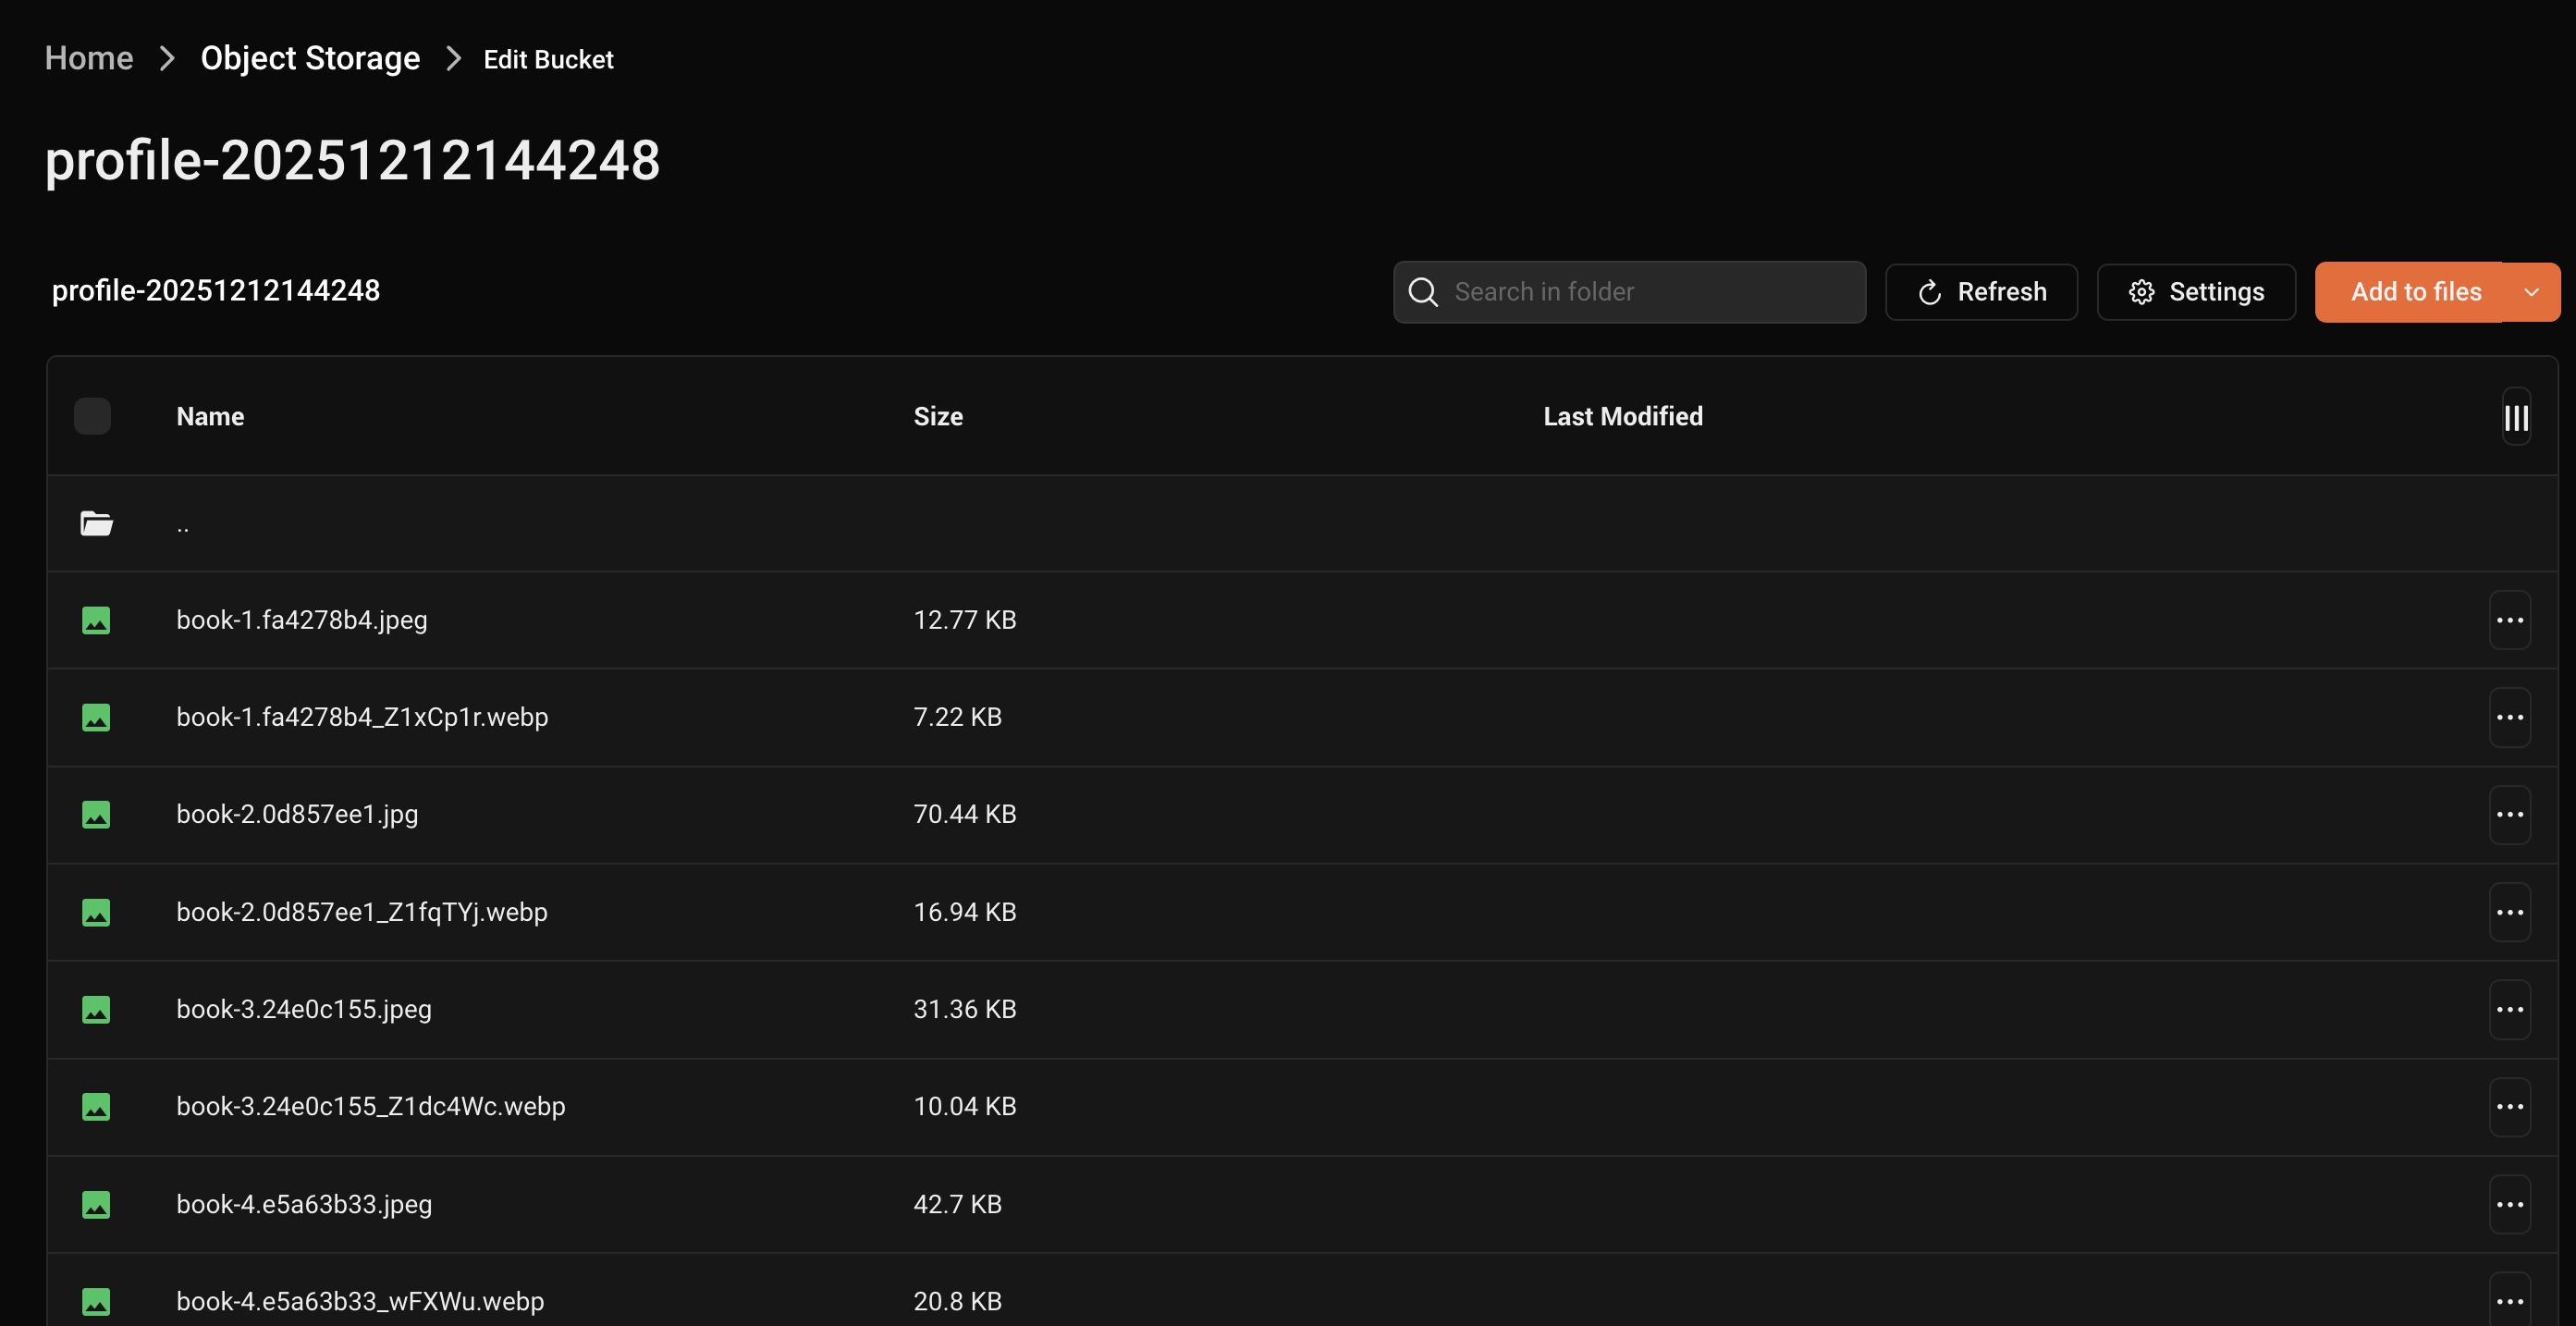
Task: Open bucket Settings
Action: [2195, 292]
